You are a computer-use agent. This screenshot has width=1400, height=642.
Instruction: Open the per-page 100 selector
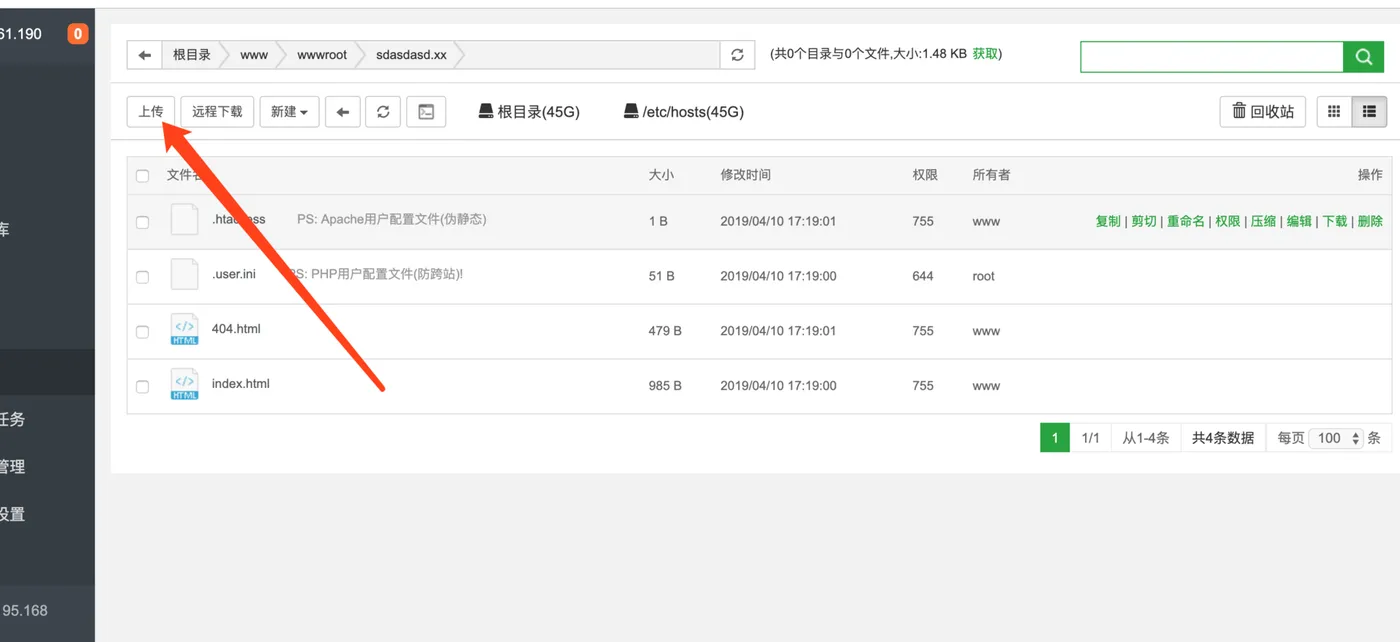tap(1335, 438)
